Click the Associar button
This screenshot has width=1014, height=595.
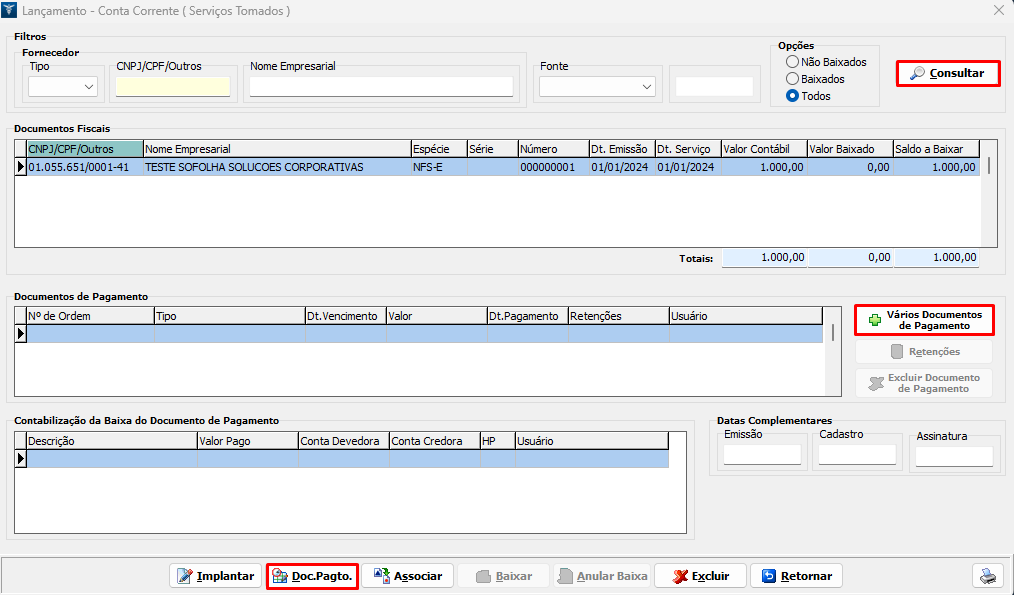click(408, 576)
